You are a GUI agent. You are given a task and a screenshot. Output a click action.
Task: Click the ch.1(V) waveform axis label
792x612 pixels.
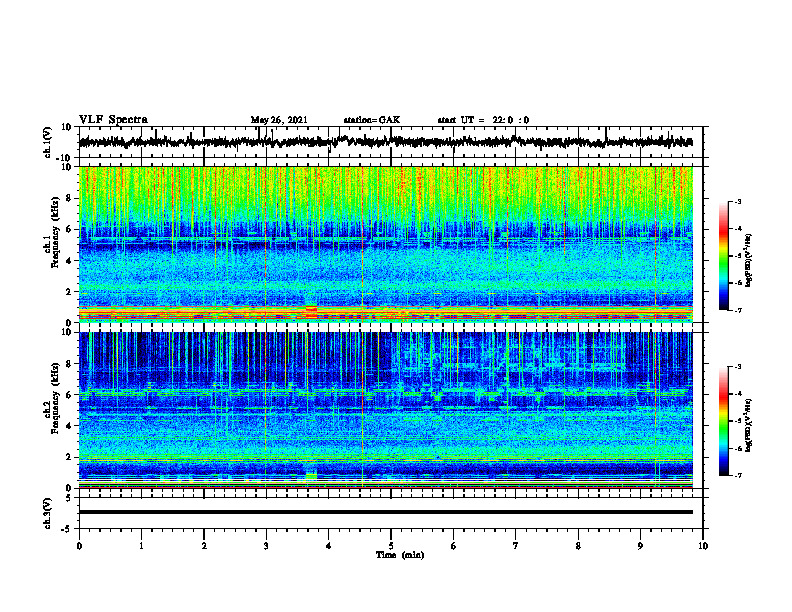coord(48,142)
